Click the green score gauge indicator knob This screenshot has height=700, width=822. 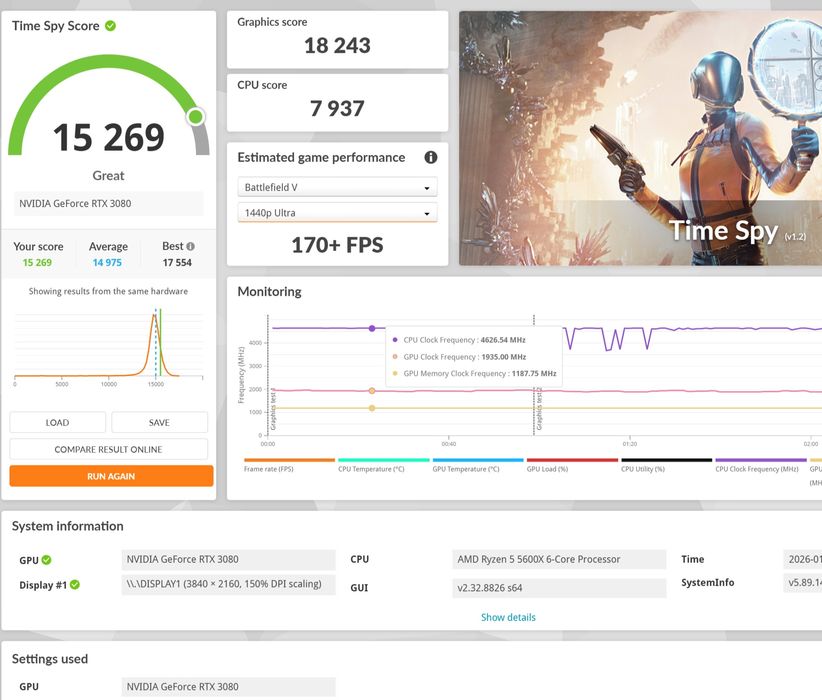[x=196, y=116]
